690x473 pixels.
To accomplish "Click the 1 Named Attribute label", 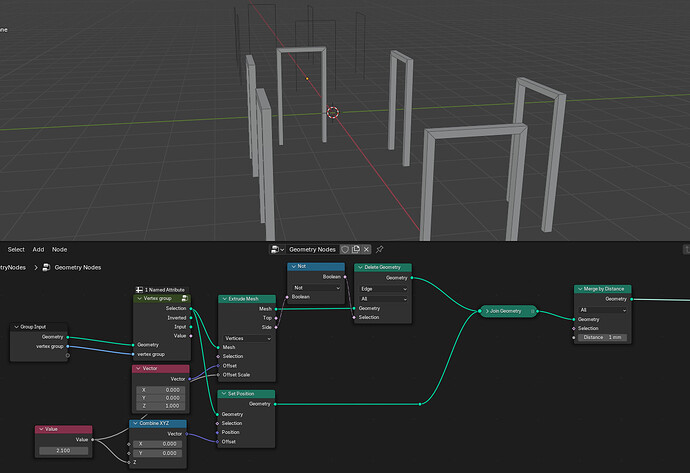I will coord(165,290).
